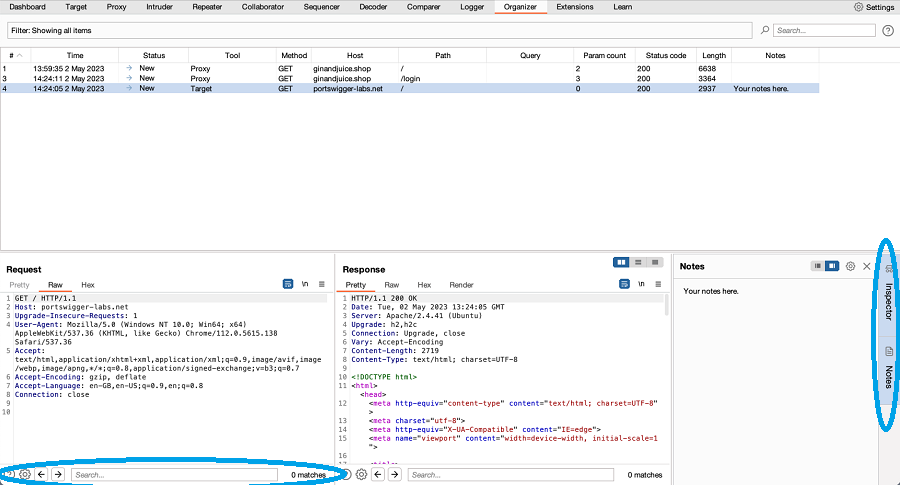Open Notes panel settings gear
900x485 pixels.
850,266
